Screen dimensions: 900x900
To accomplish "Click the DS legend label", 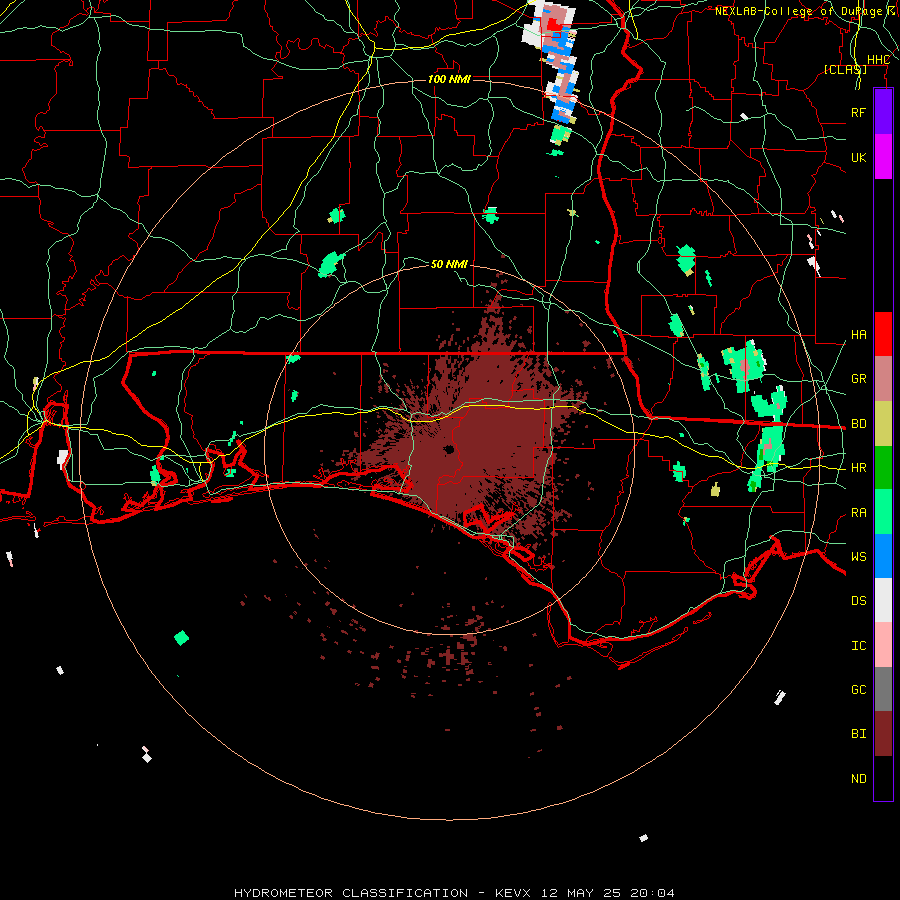I will (x=859, y=601).
